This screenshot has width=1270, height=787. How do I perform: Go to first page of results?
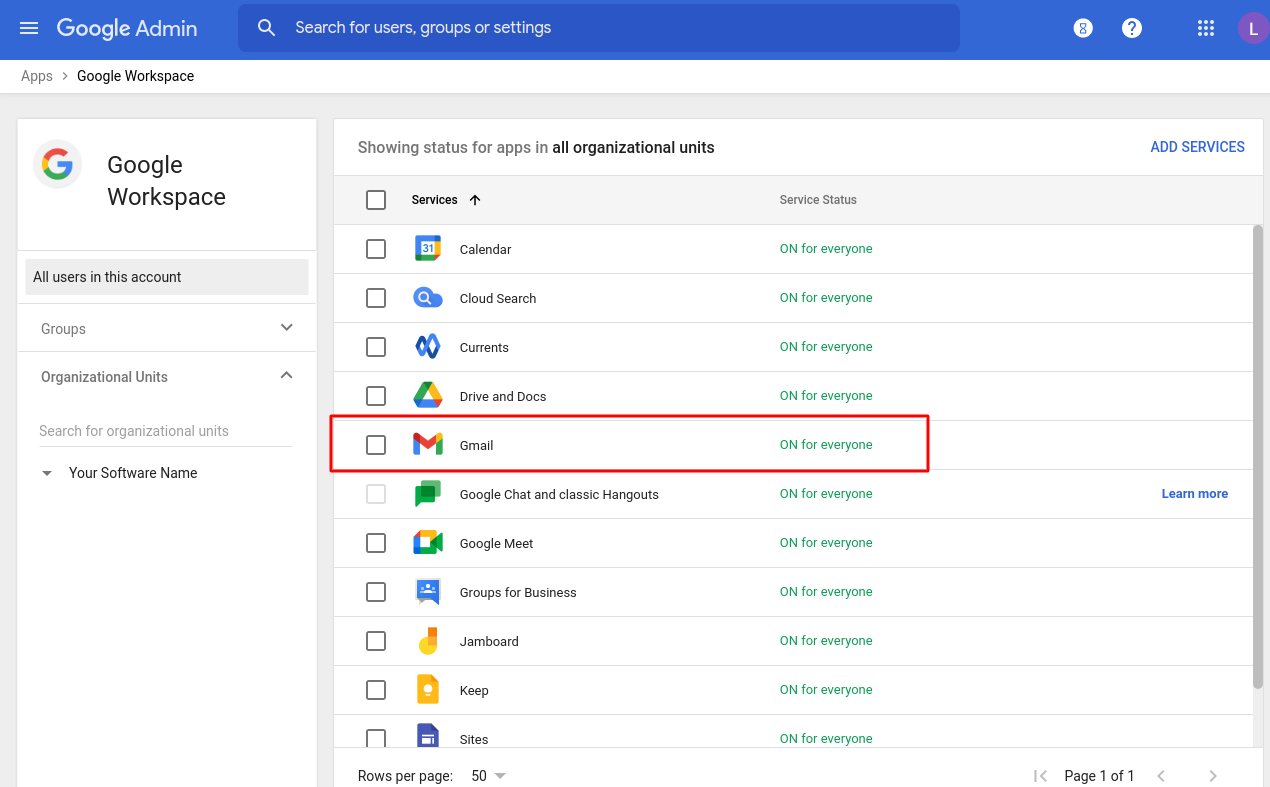1041,776
